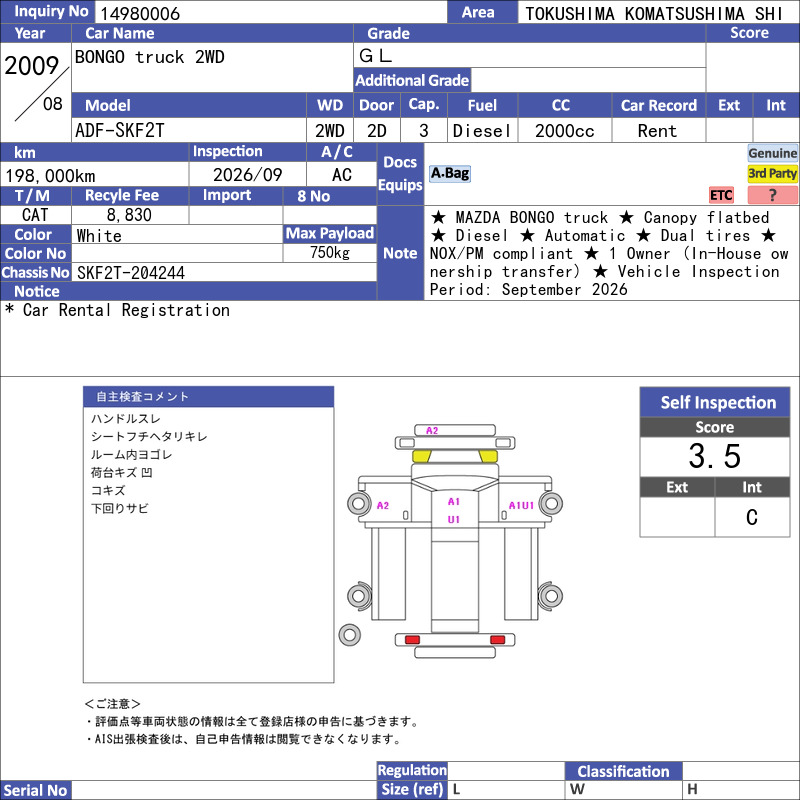Click the A1 mark on cab roof
800x800 pixels.
coord(454,502)
